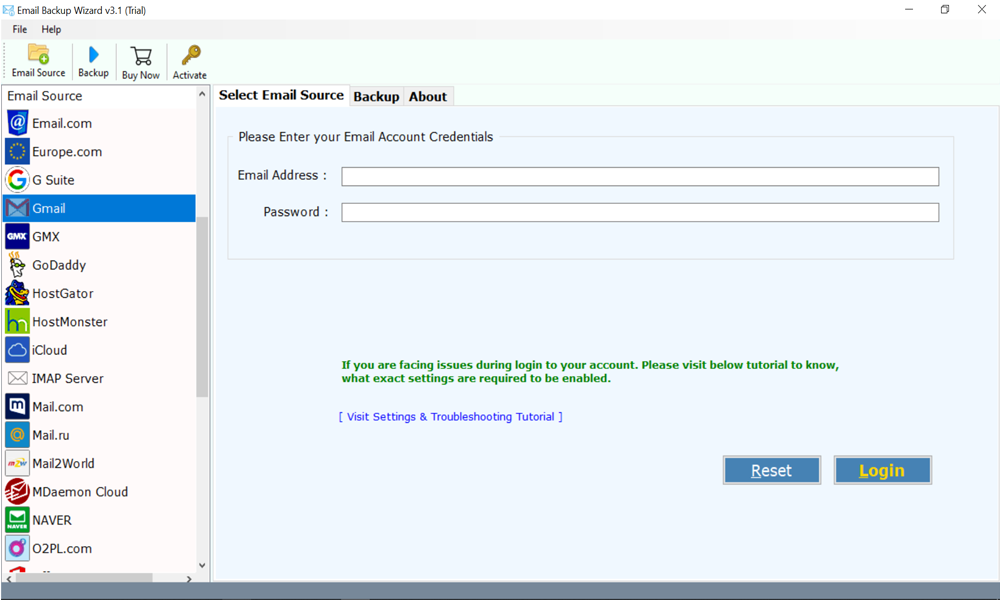
Task: Select the HostMonster text entry
Action: coord(70,322)
